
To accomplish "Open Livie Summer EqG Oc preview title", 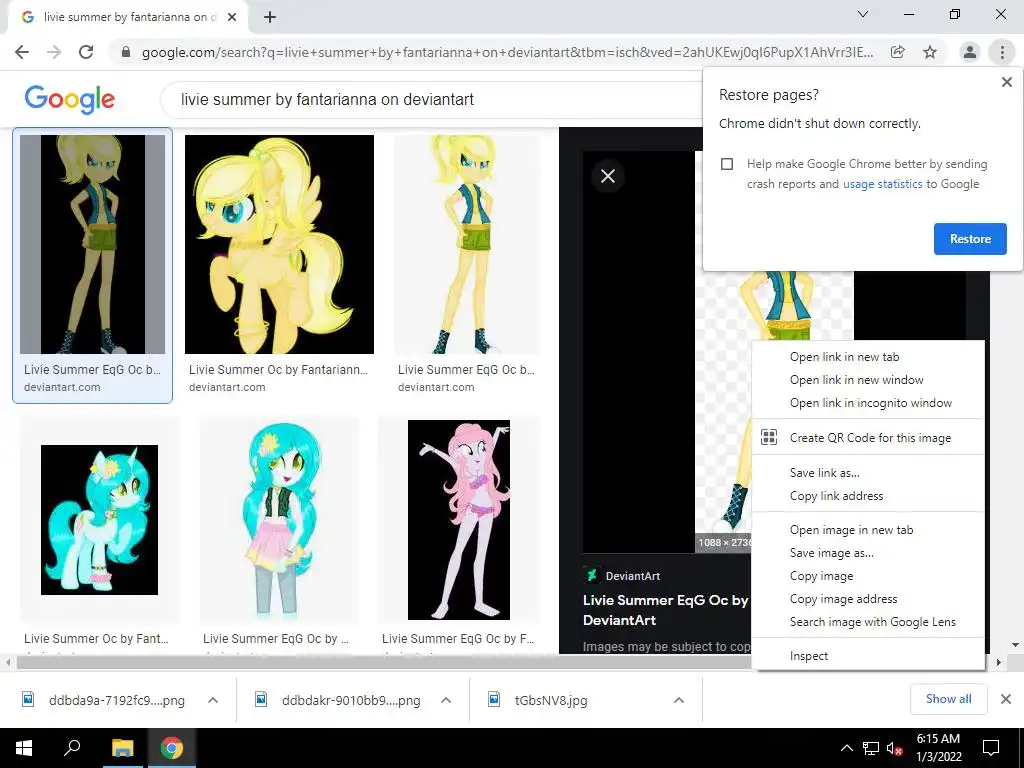I will [666, 610].
